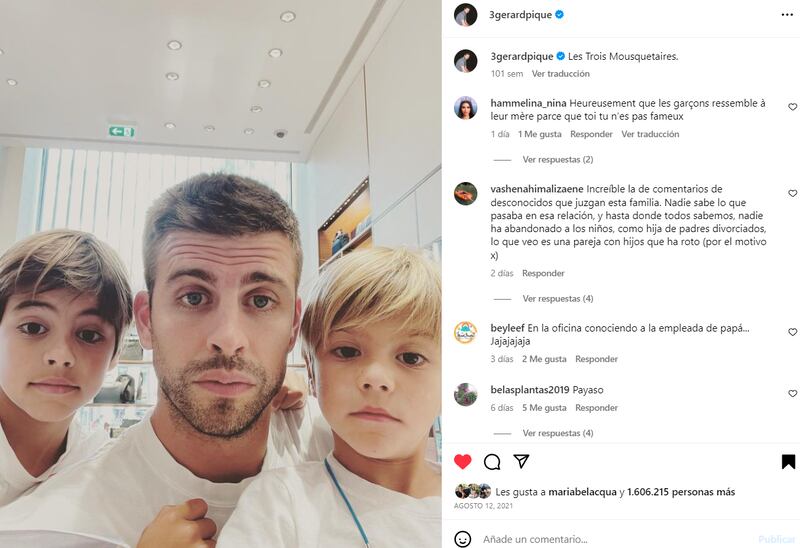The height and width of the screenshot is (548, 800).
Task: Open the emoji picker smiley icon
Action: [x=462, y=539]
